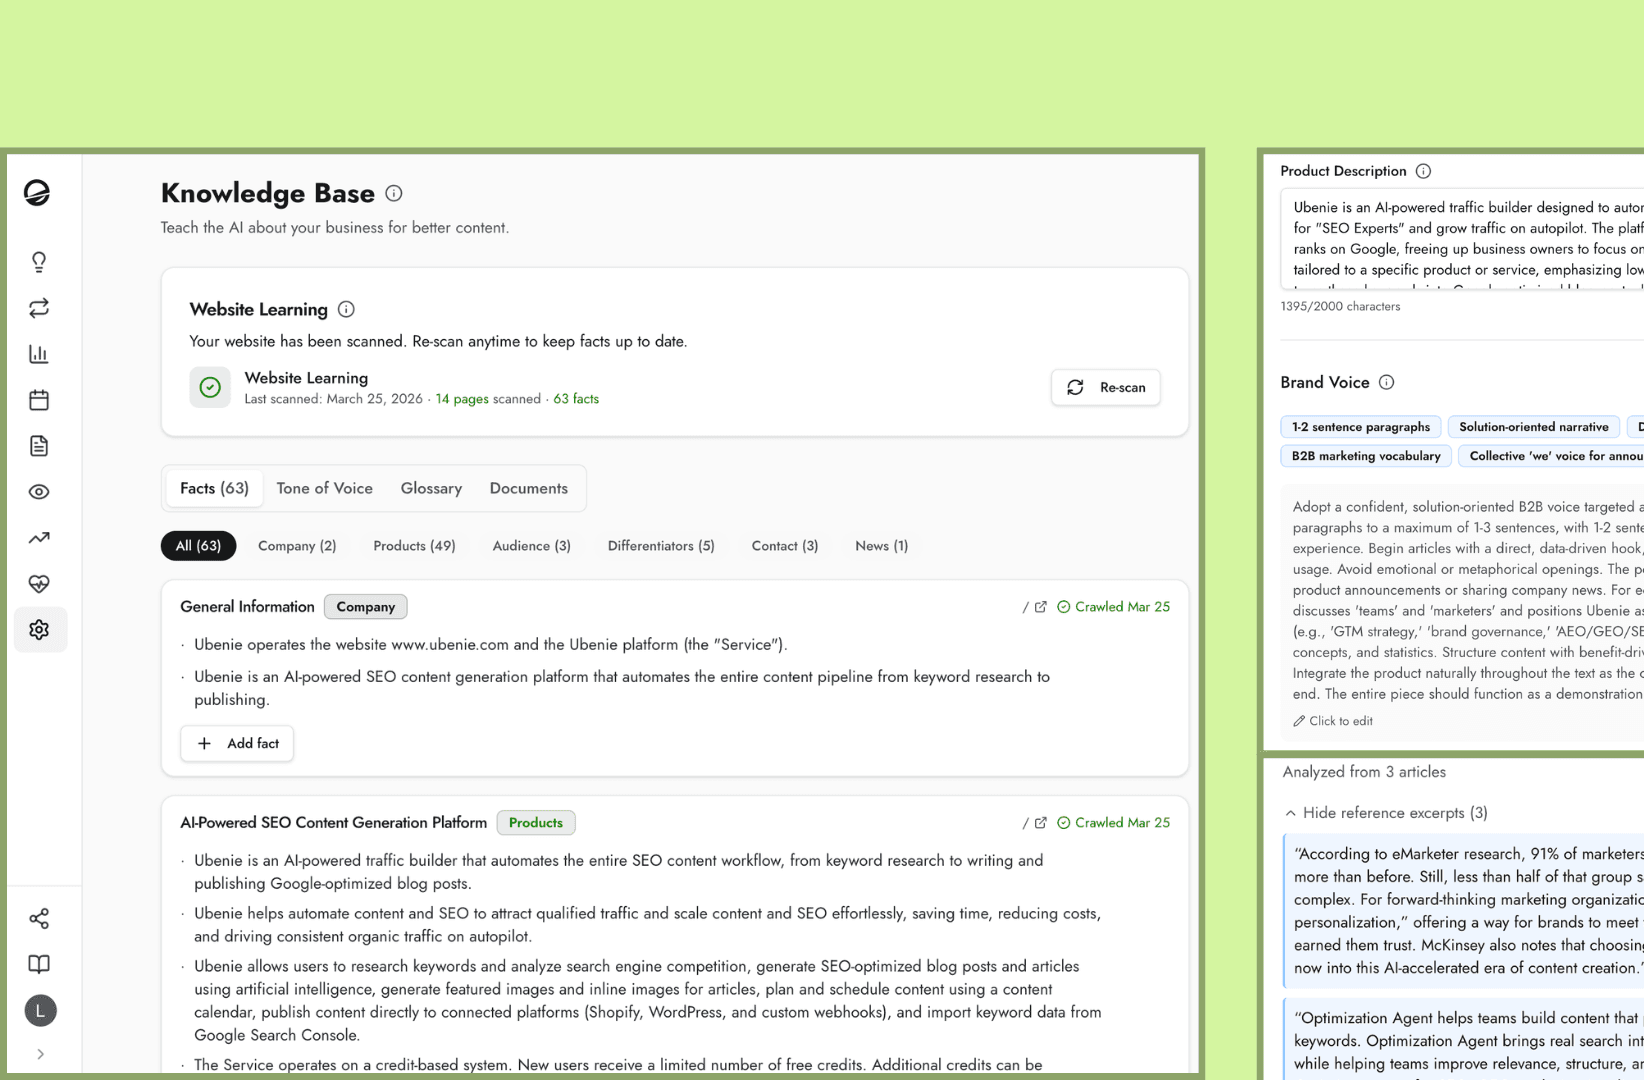Select the eye monitoring icon in sidebar
Screen dimensions: 1644x1080
coord(38,491)
